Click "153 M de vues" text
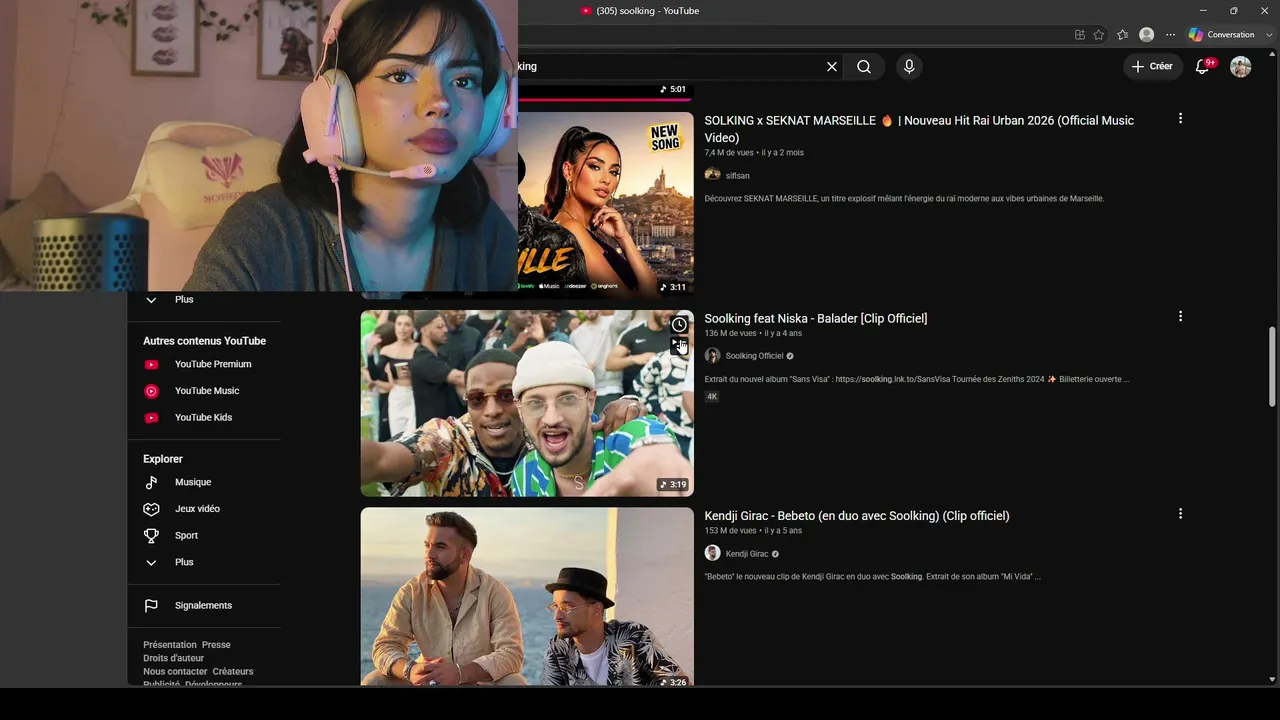 coord(731,531)
